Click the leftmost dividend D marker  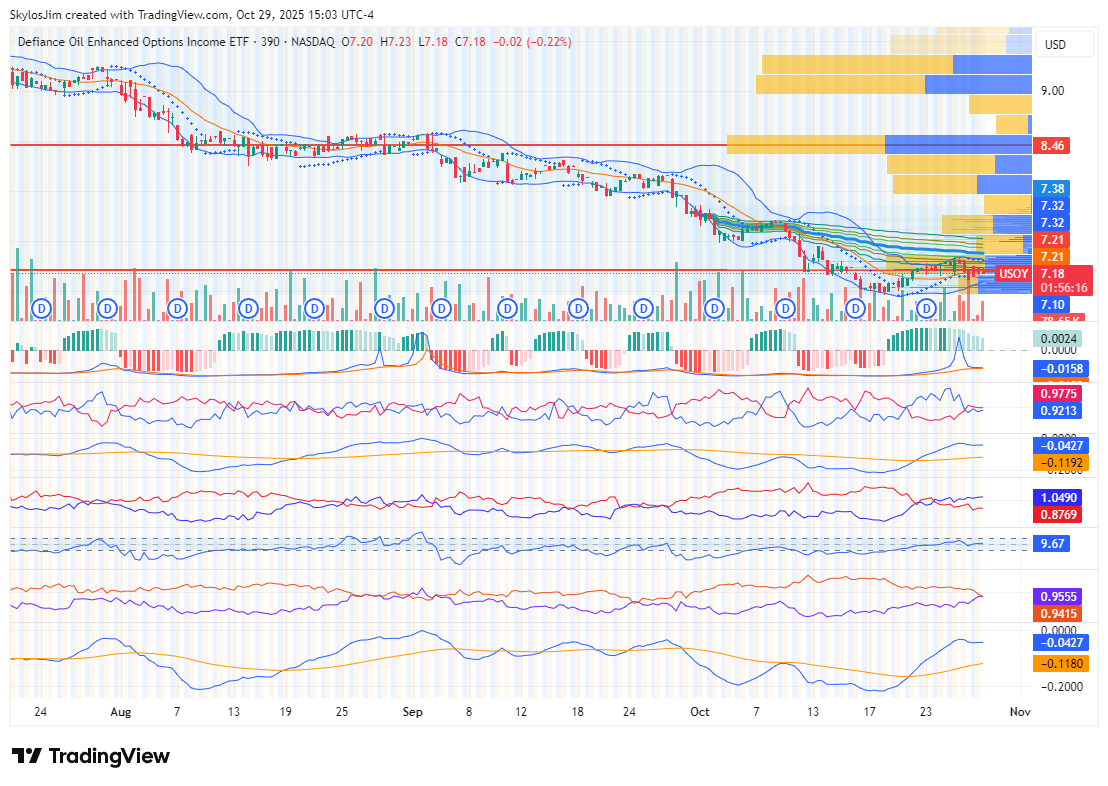42,307
